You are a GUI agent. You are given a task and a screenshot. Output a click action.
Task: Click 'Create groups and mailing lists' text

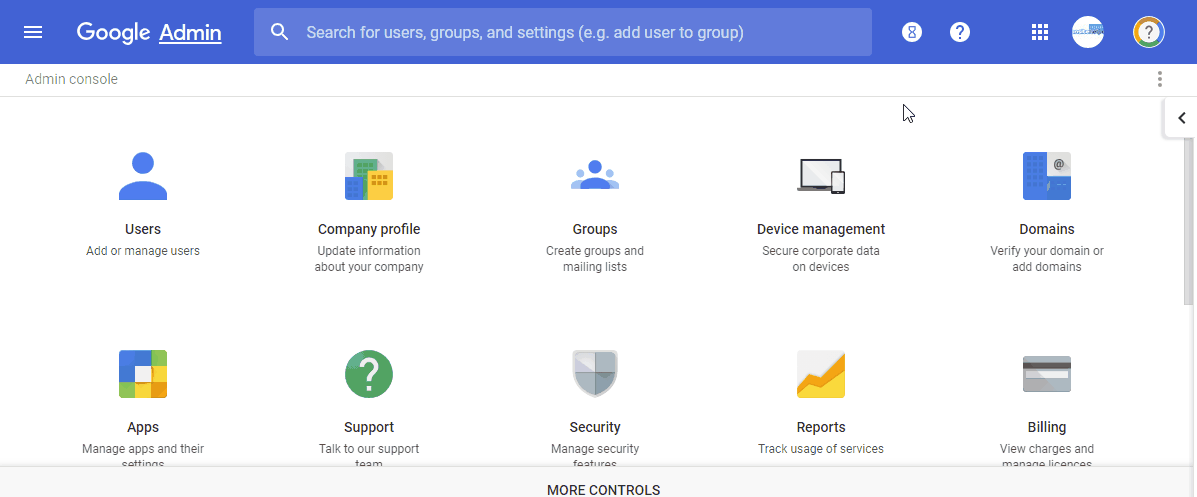point(595,259)
